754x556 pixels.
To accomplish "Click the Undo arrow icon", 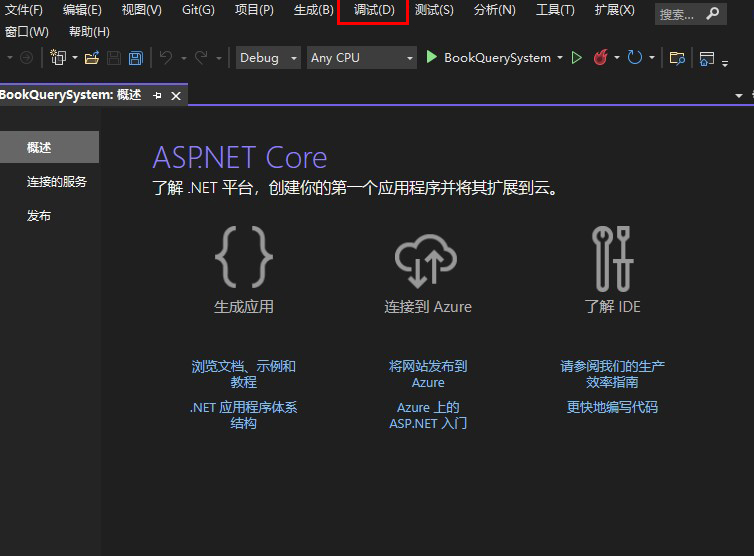I will [166, 58].
